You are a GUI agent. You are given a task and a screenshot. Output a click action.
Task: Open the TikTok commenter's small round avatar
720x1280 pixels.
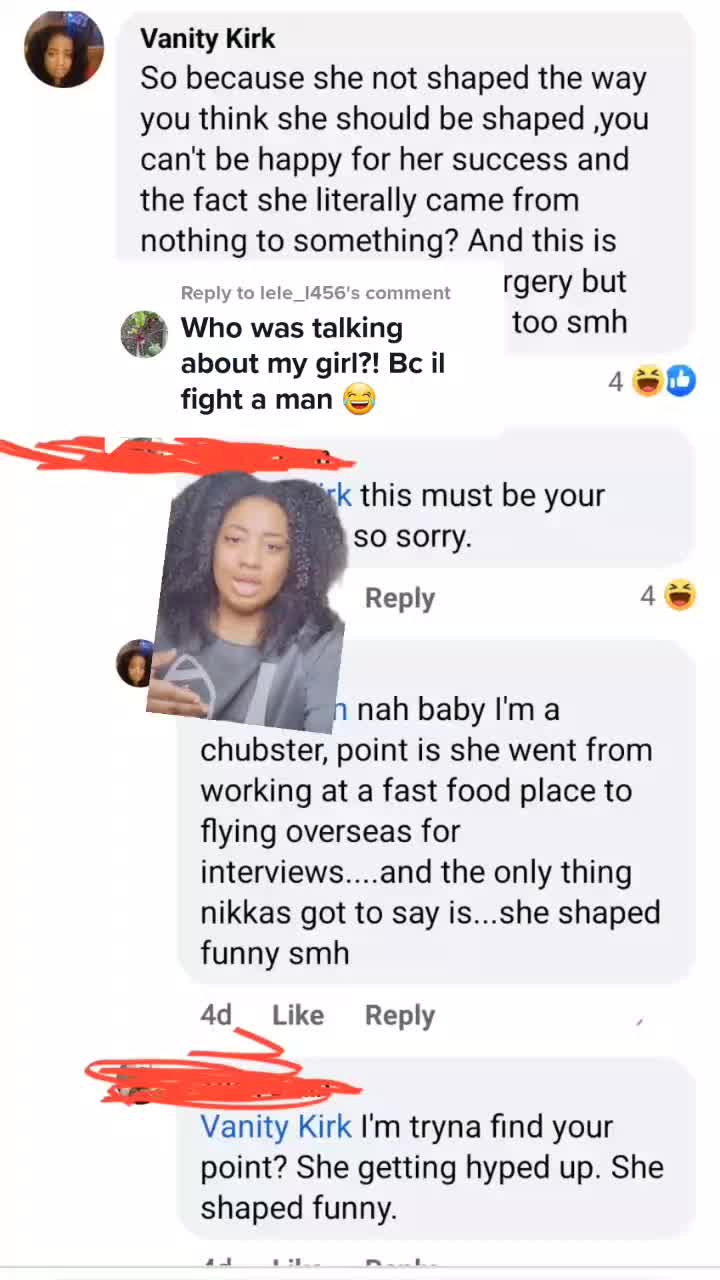pos(144,333)
